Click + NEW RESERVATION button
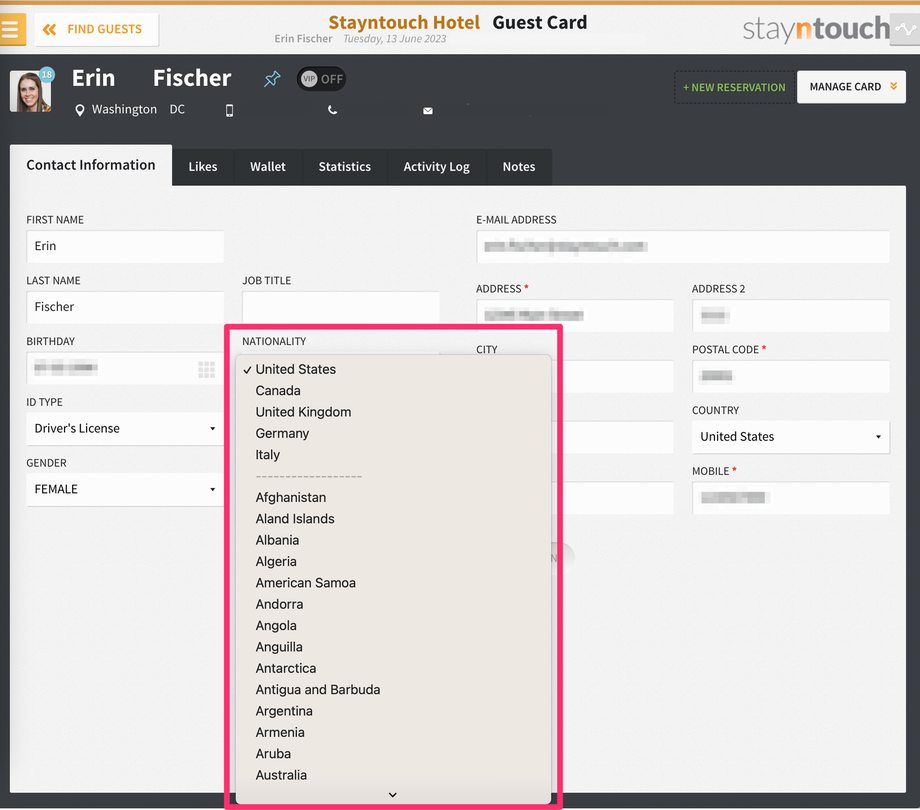920x810 pixels. tap(734, 87)
